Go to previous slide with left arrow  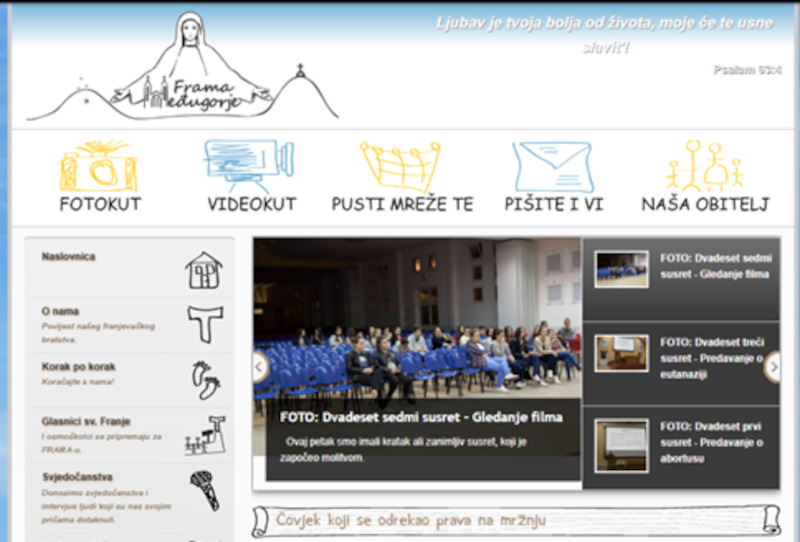(261, 367)
